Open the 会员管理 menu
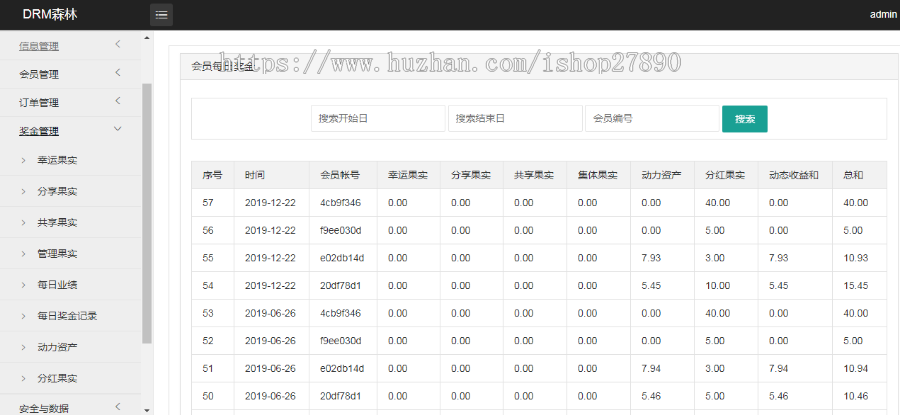Image resolution: width=900 pixels, height=415 pixels. [x=39, y=75]
